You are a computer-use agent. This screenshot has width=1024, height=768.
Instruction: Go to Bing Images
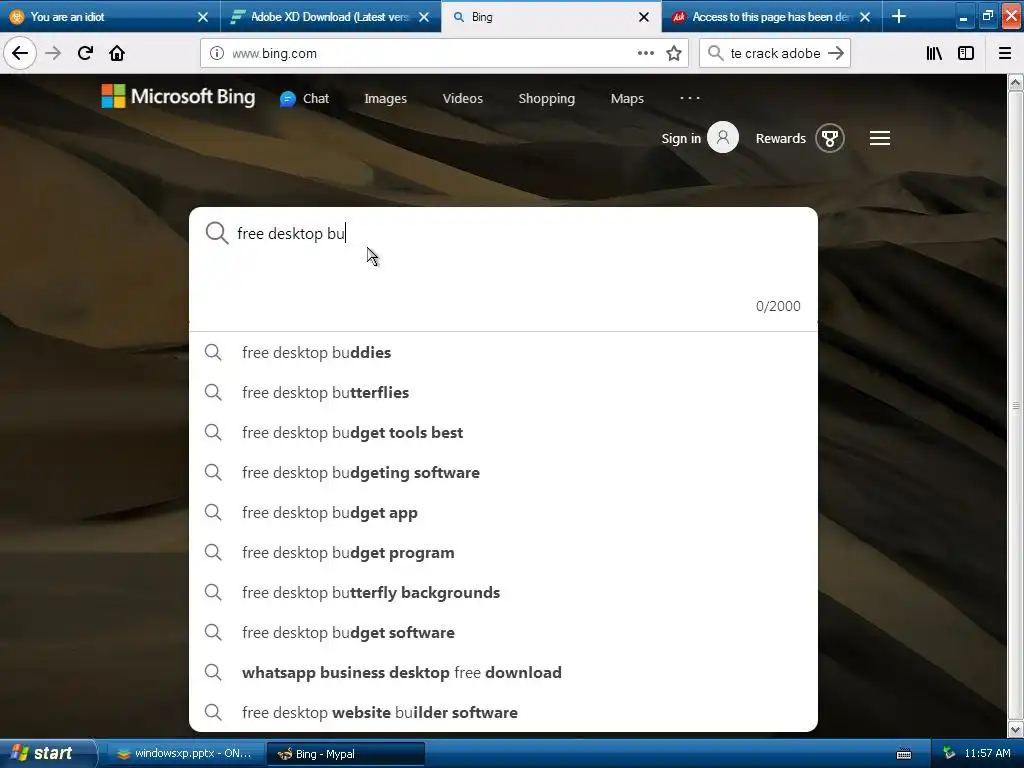(385, 99)
